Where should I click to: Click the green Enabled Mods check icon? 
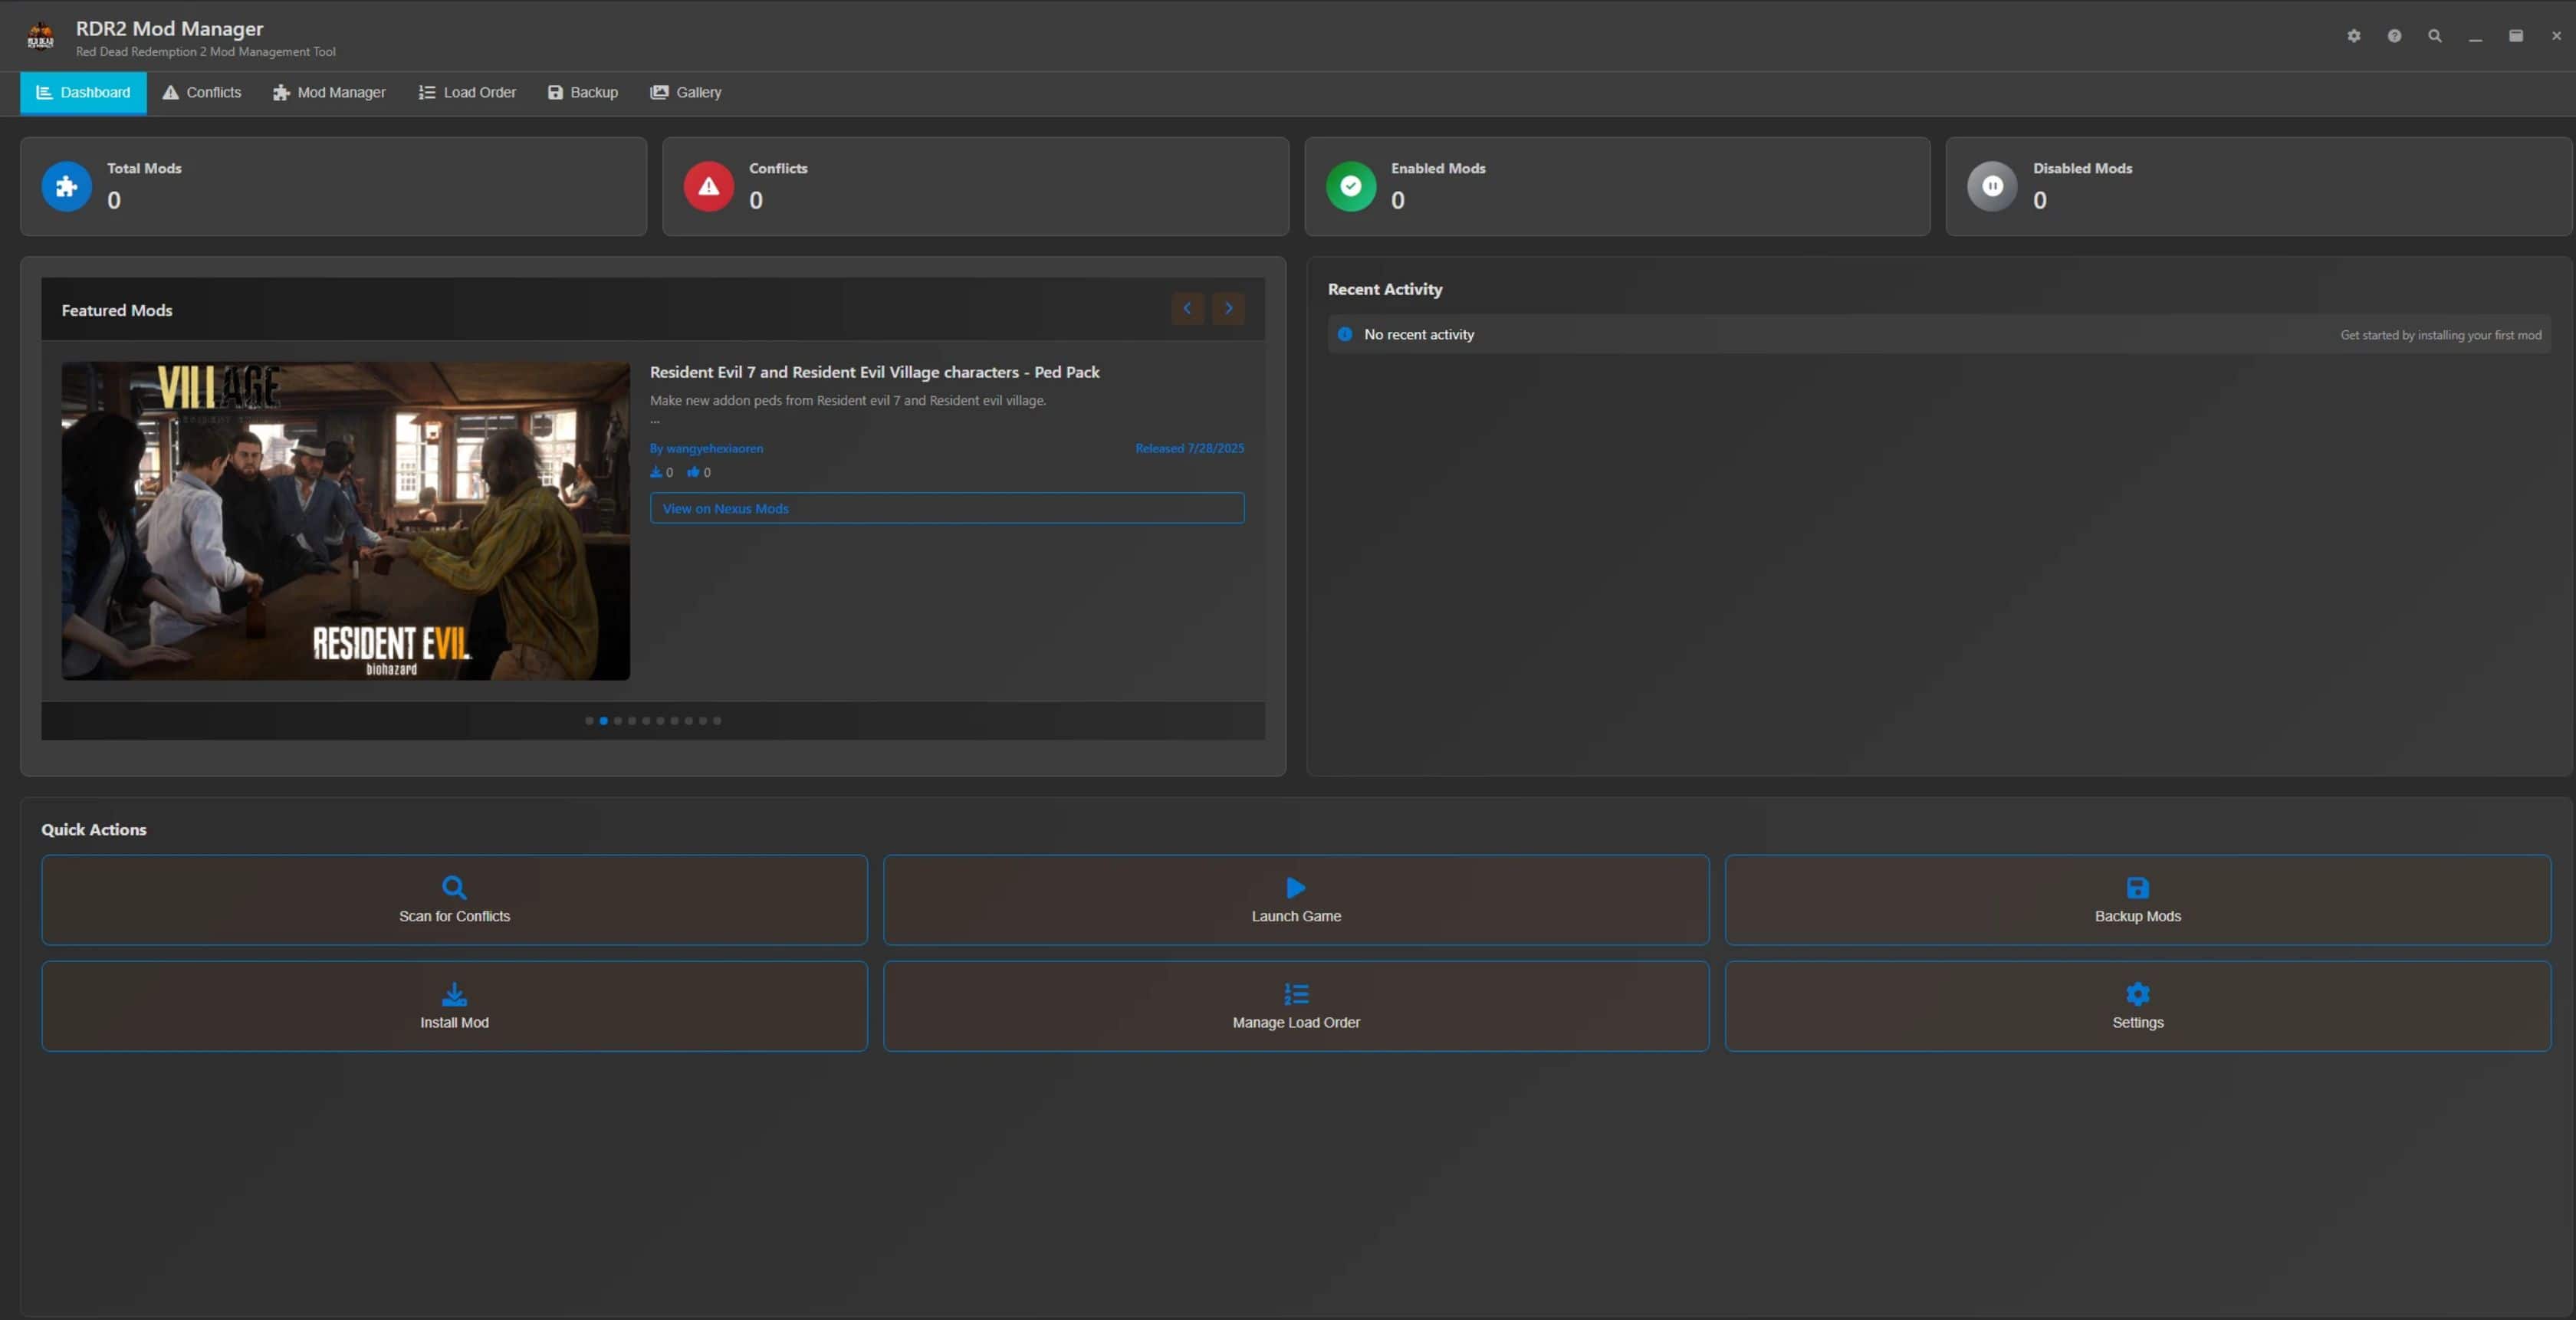[x=1351, y=186]
